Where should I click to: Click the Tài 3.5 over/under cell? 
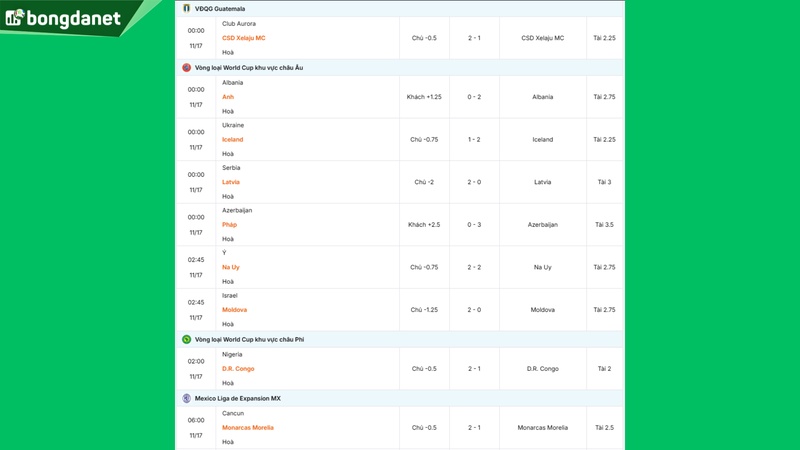(x=604, y=225)
